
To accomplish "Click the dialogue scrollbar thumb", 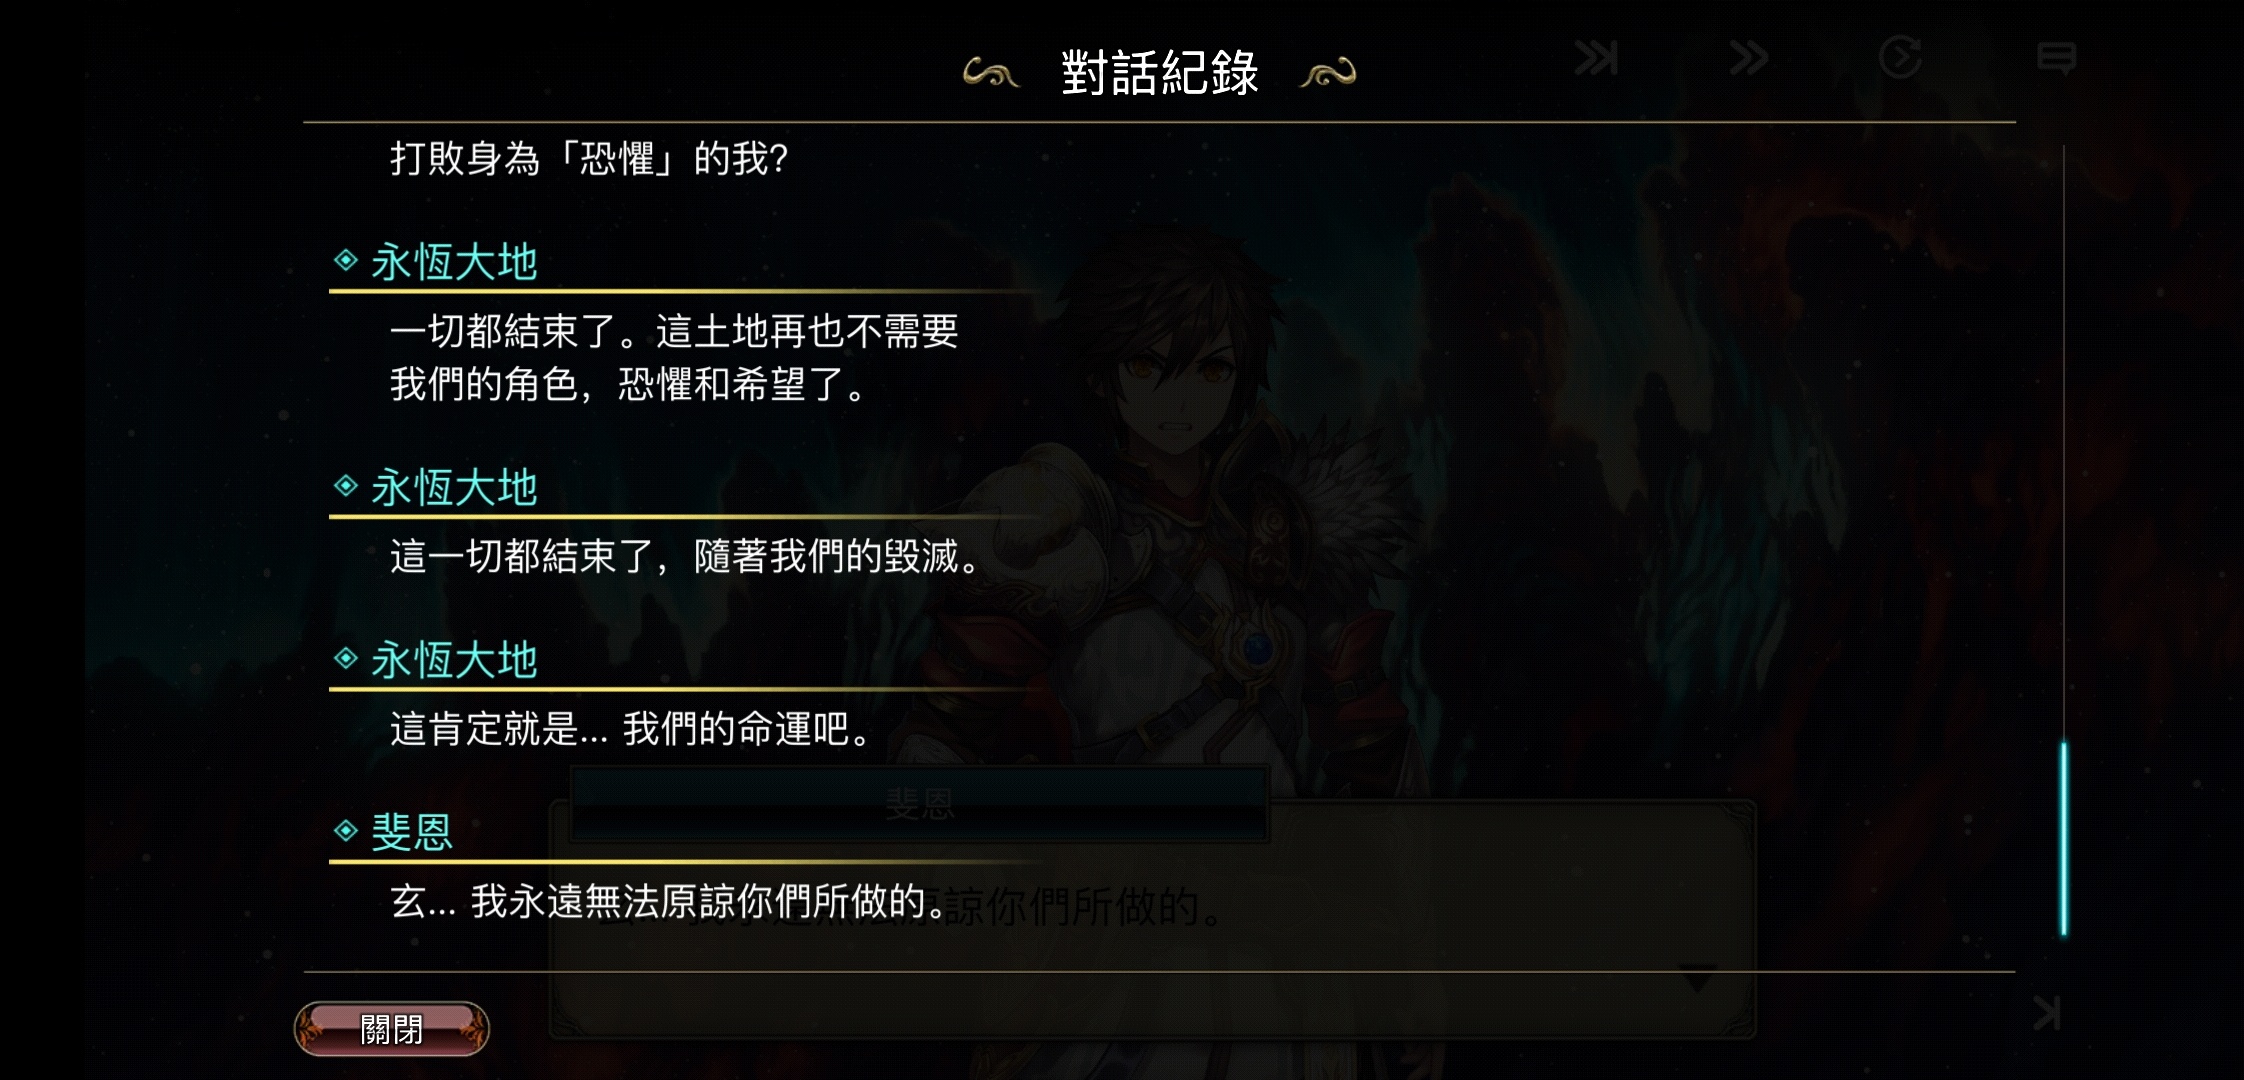I will (x=2063, y=838).
